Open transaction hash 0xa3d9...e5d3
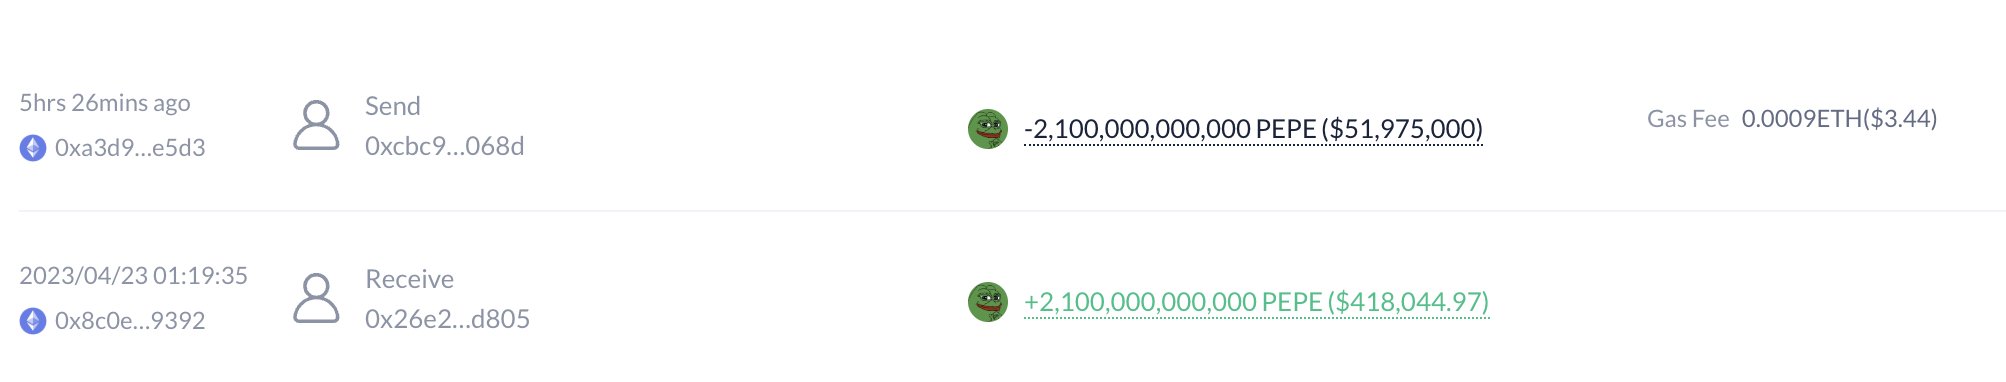This screenshot has height=382, width=2006. (x=130, y=148)
